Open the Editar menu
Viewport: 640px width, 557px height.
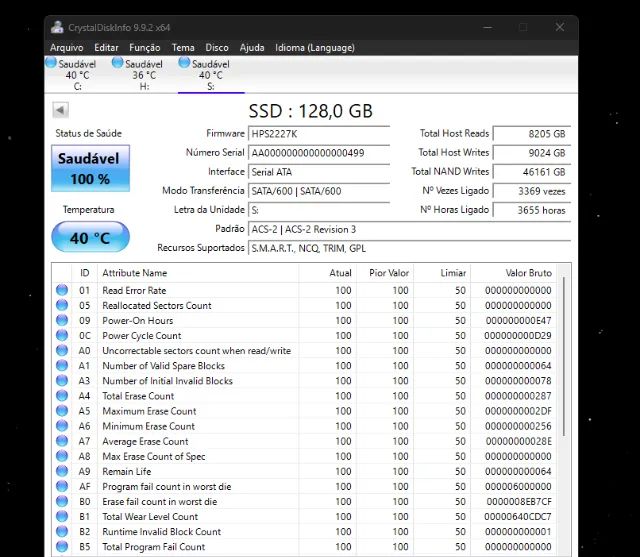click(106, 48)
